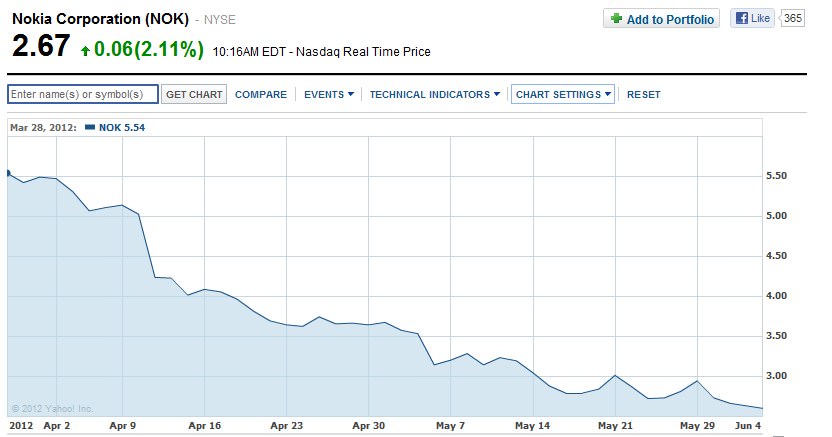This screenshot has height=437, width=832.
Task: Click the Apr 30 date label
Action: (x=368, y=425)
